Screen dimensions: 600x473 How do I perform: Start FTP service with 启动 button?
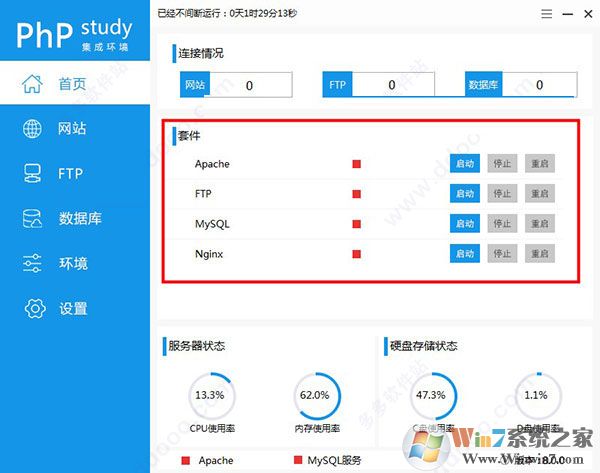465,193
